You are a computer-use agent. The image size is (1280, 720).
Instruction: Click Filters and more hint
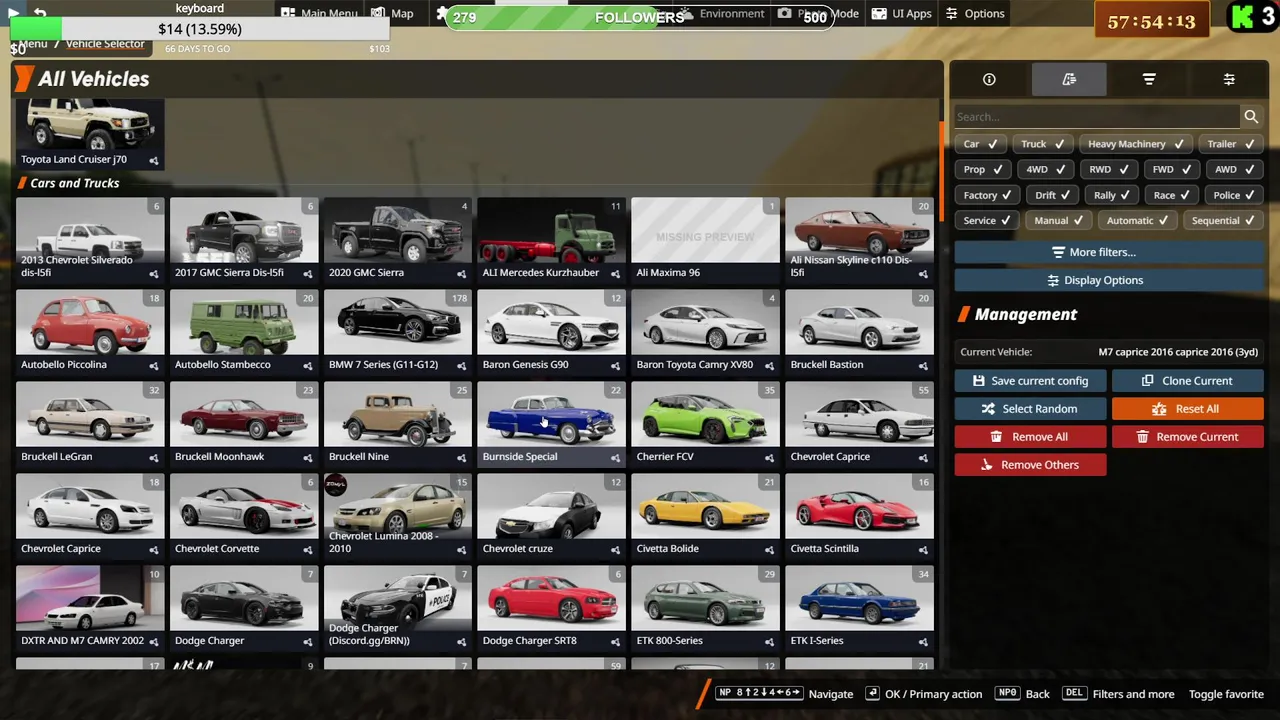click(1118, 694)
